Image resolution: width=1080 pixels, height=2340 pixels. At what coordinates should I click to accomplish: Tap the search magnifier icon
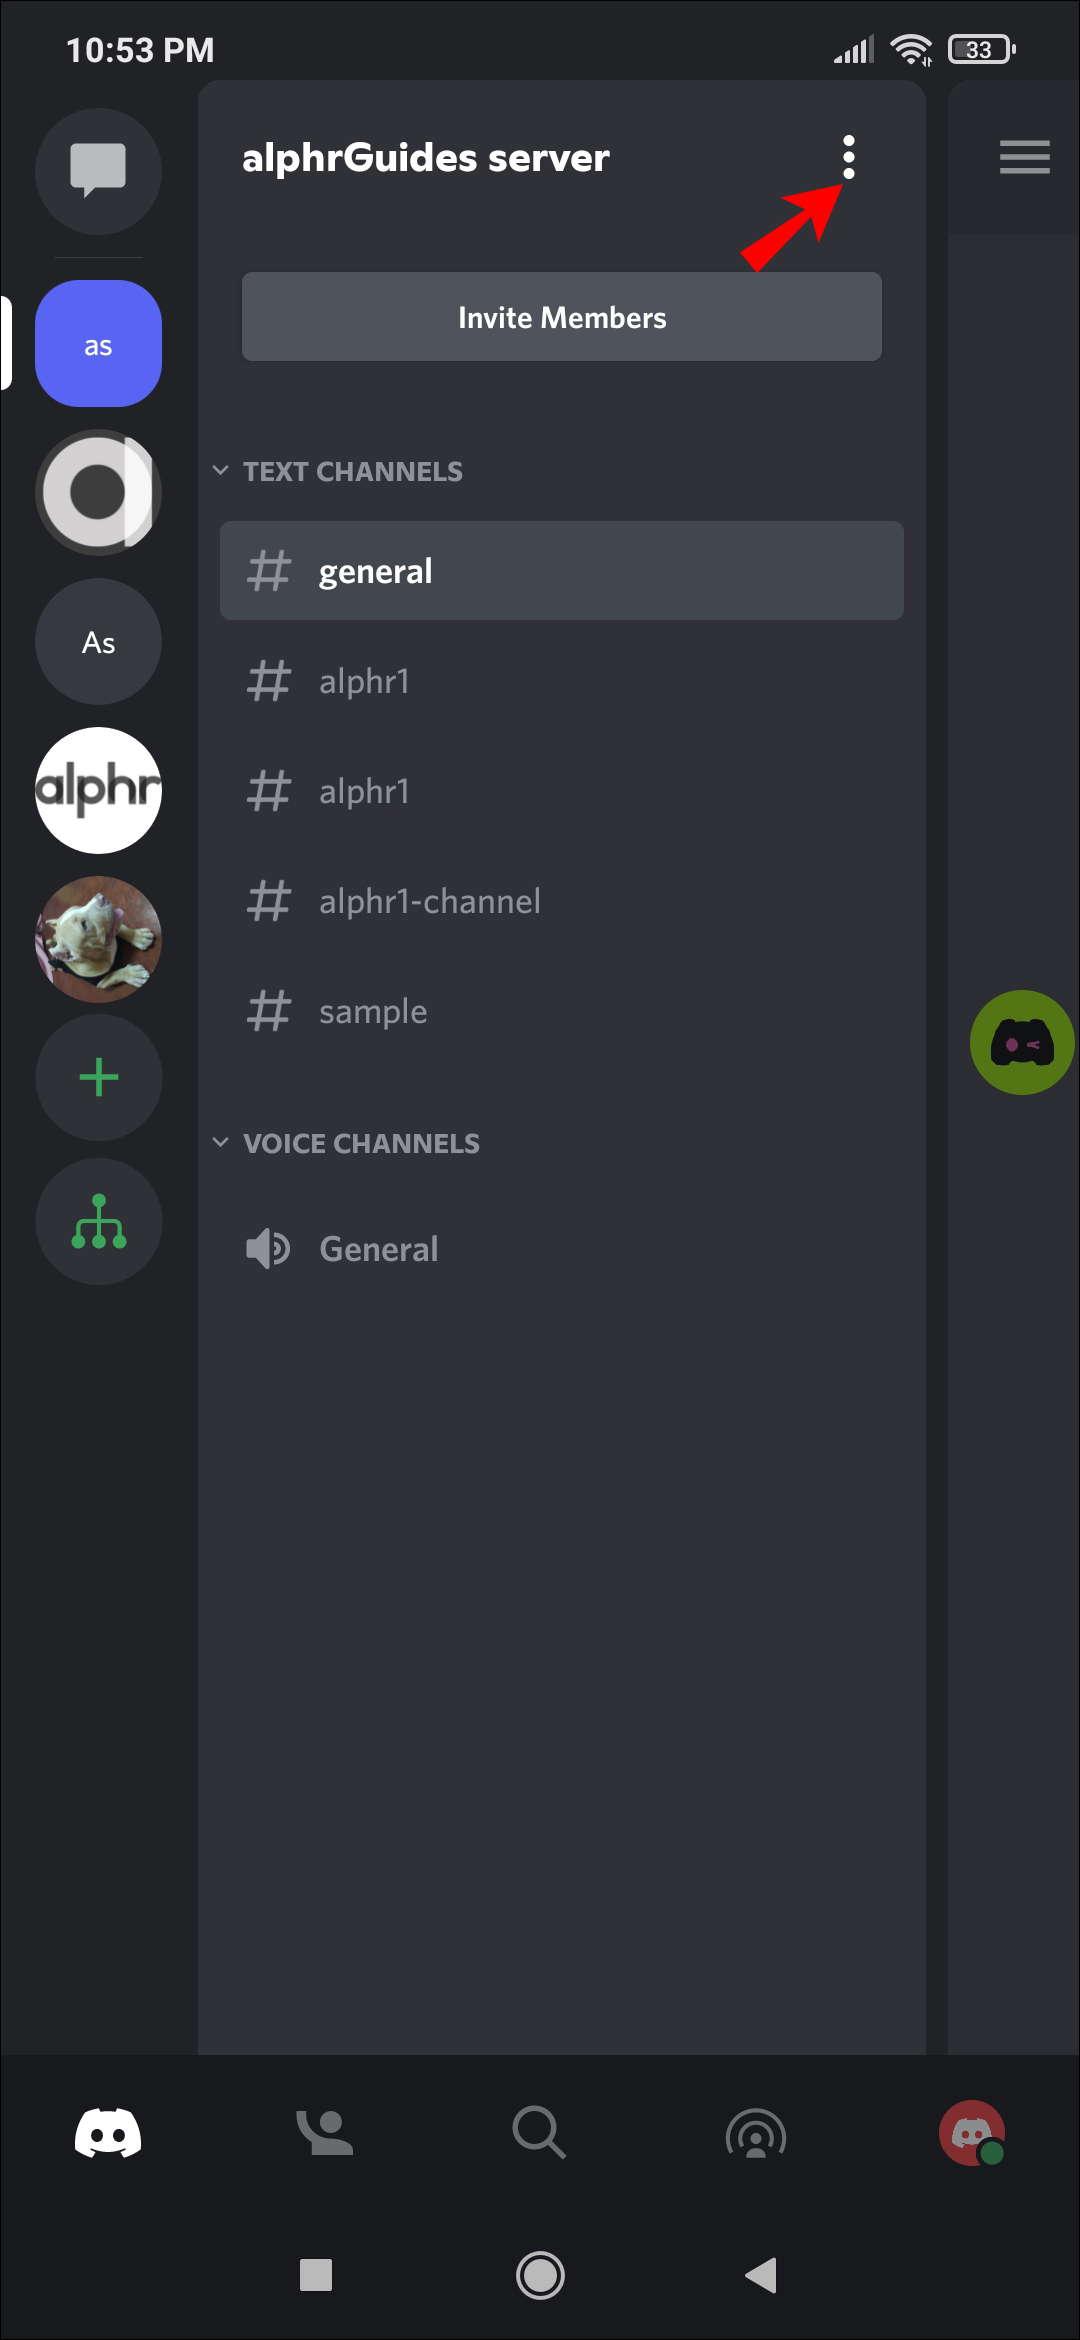[x=540, y=2133]
